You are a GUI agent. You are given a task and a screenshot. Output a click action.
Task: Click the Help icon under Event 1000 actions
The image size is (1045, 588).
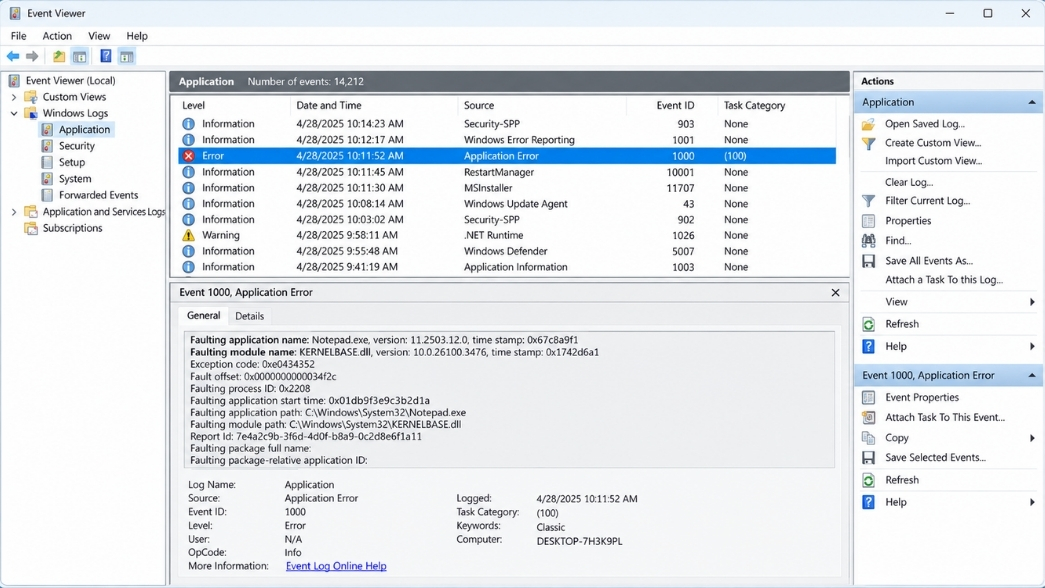868,502
